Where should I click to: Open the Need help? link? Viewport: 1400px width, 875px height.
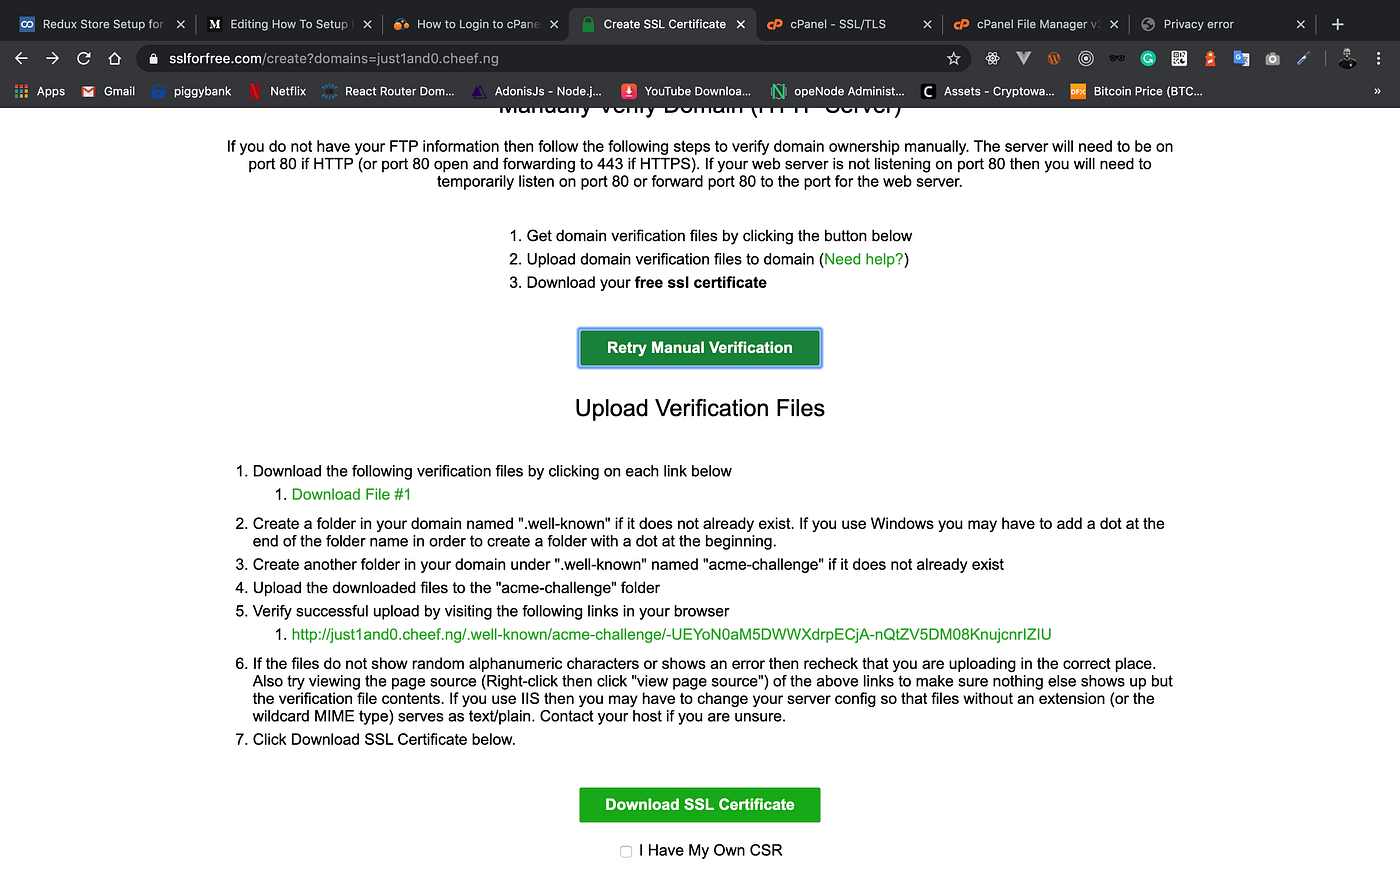coord(864,259)
